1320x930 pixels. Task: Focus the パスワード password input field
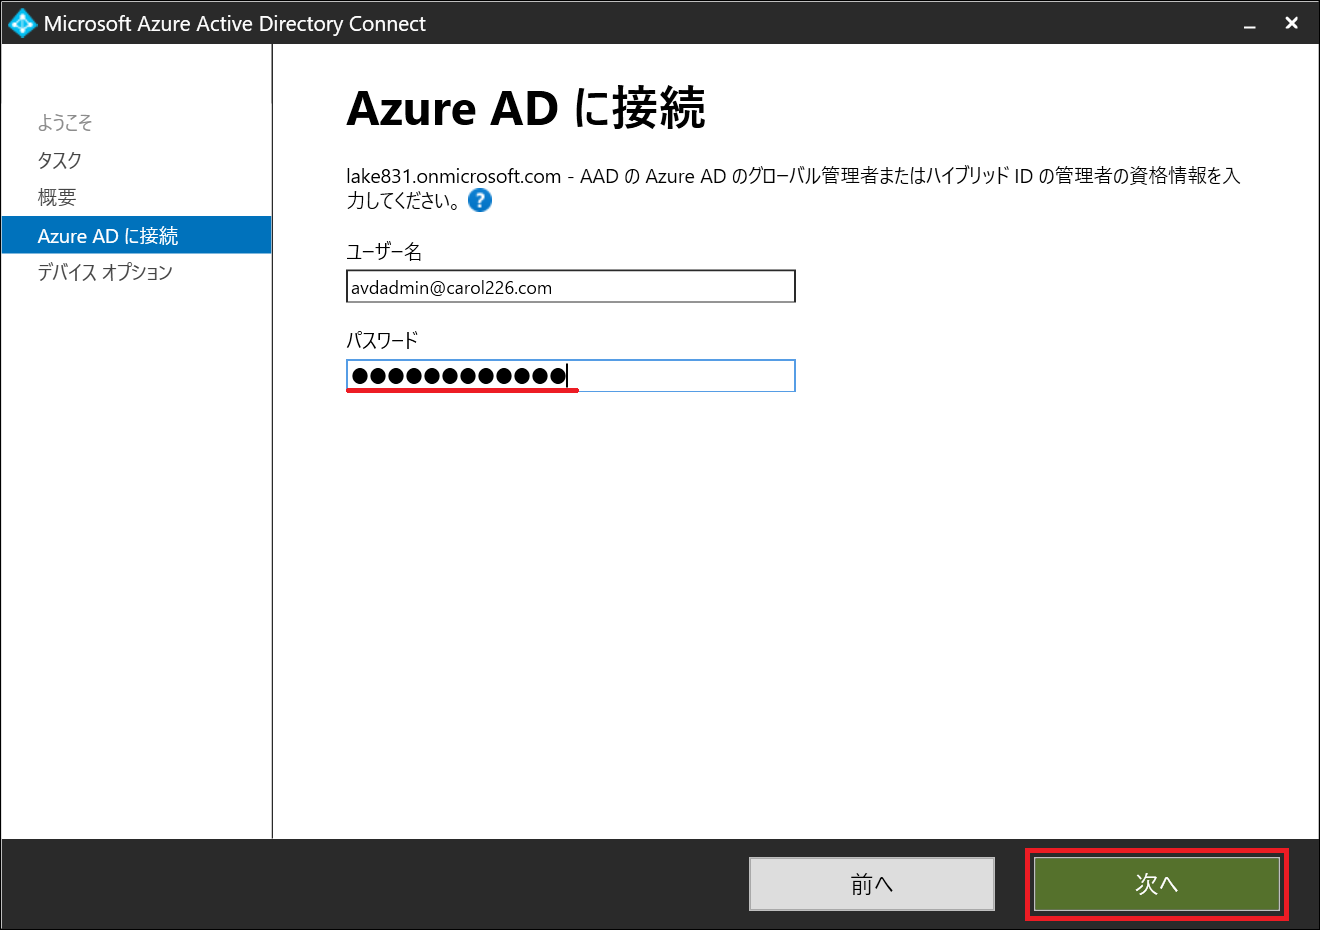tap(571, 376)
